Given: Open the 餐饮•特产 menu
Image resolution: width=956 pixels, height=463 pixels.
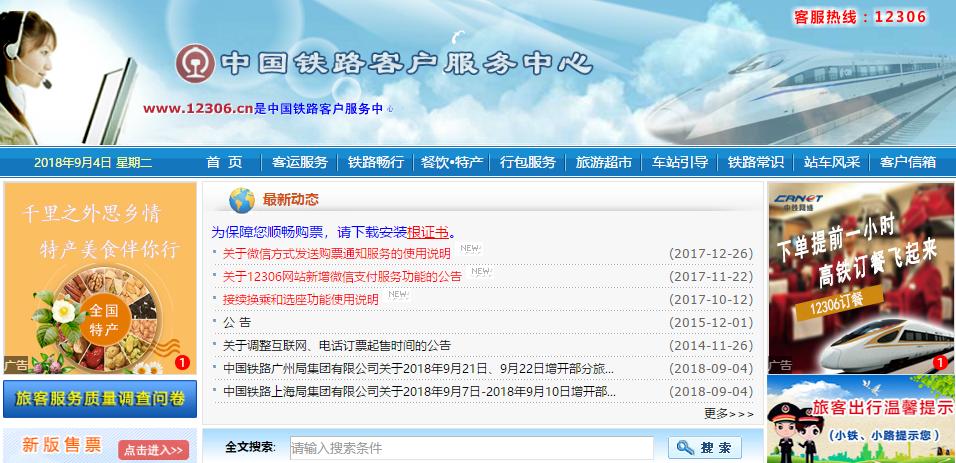Looking at the screenshot, I should click(452, 162).
